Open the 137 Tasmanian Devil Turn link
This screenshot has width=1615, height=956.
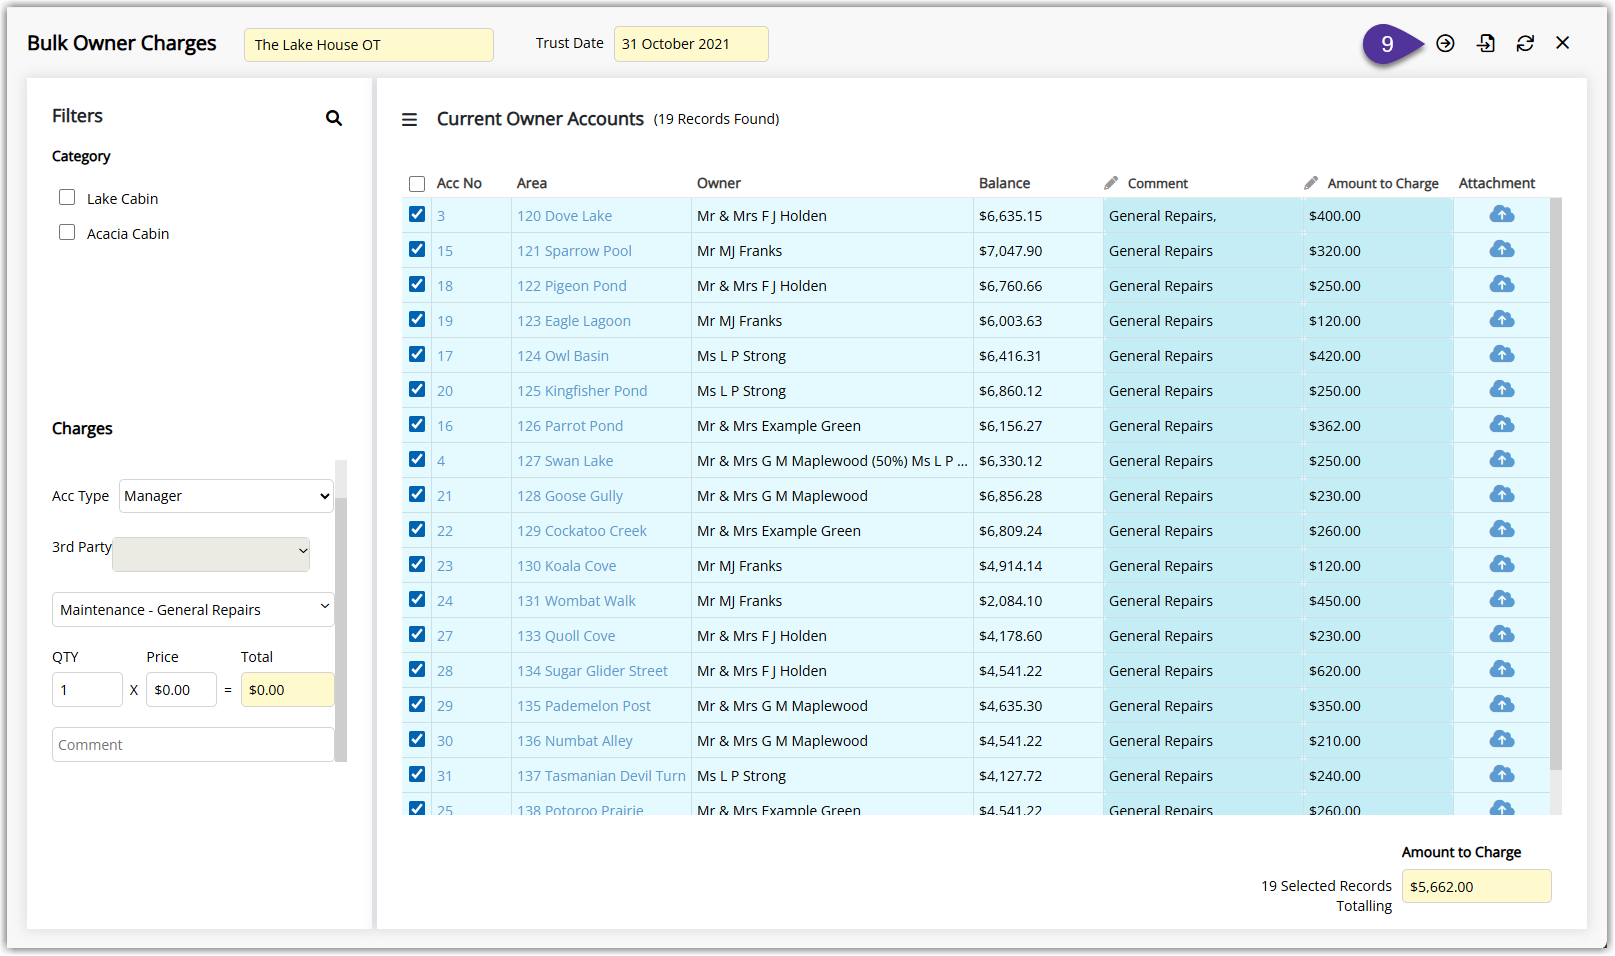click(601, 776)
